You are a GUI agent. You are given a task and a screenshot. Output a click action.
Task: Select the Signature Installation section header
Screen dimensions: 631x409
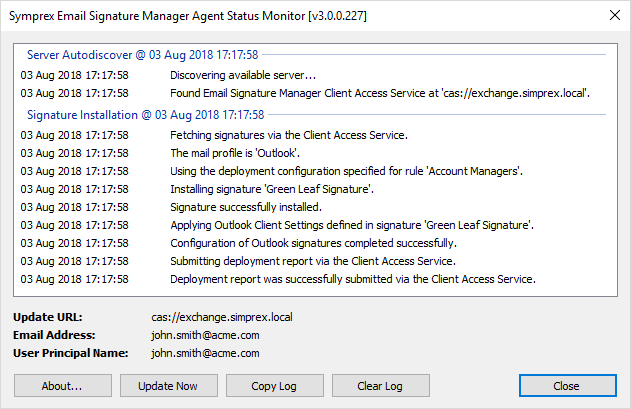point(146,114)
